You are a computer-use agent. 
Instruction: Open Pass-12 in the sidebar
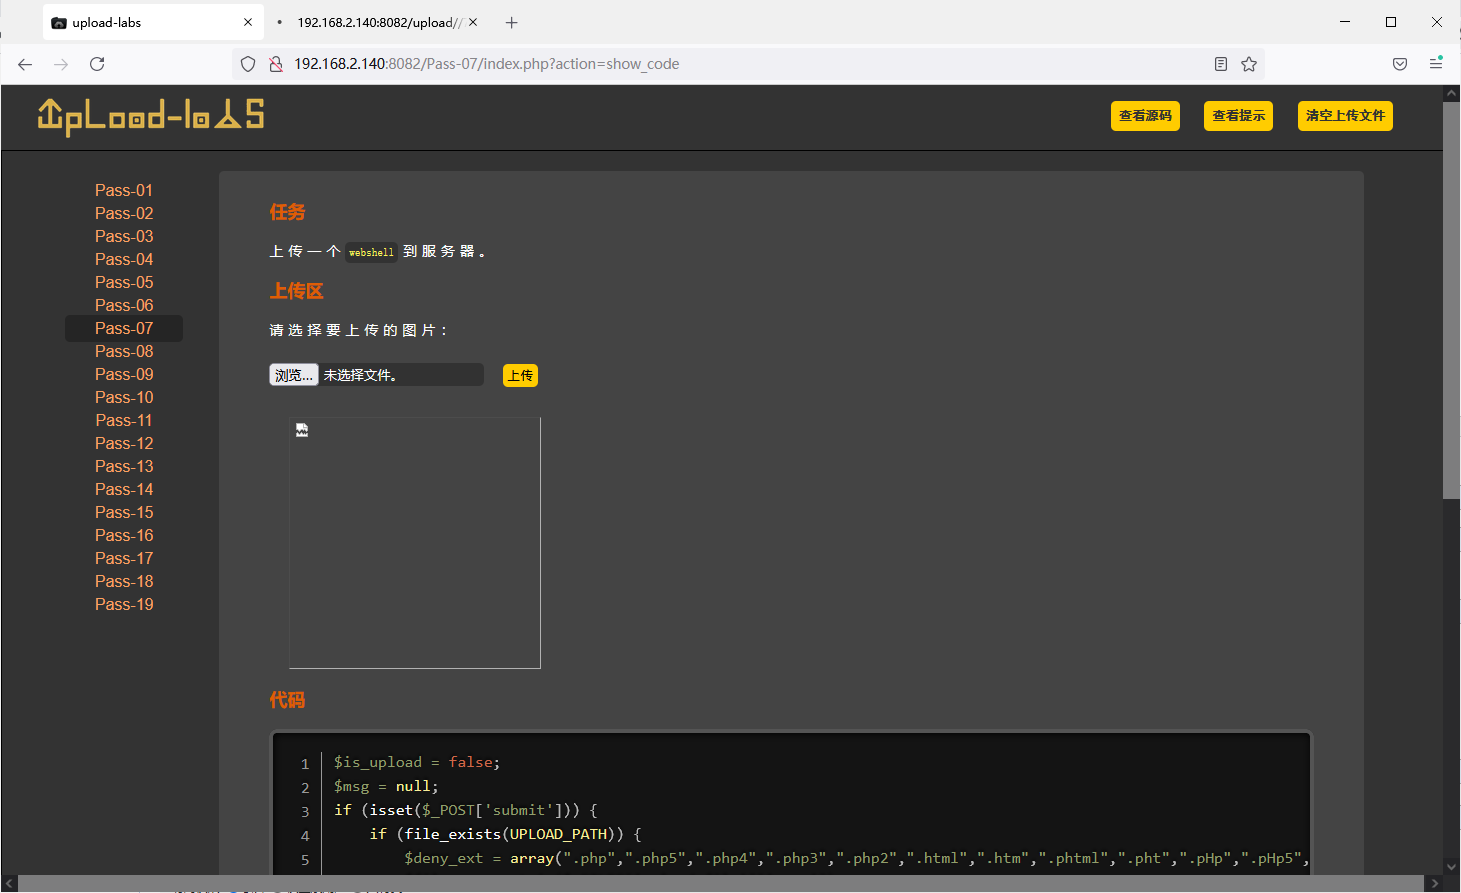click(x=124, y=443)
